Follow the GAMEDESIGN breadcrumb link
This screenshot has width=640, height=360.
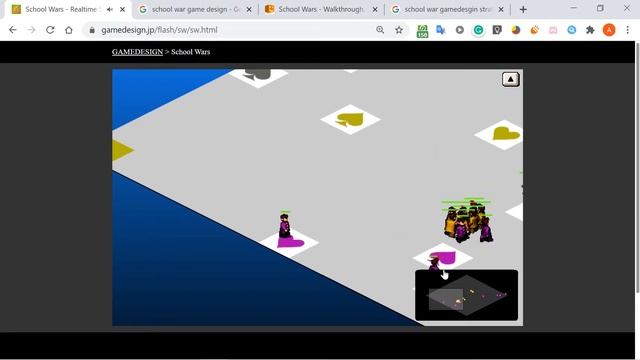pos(137,52)
